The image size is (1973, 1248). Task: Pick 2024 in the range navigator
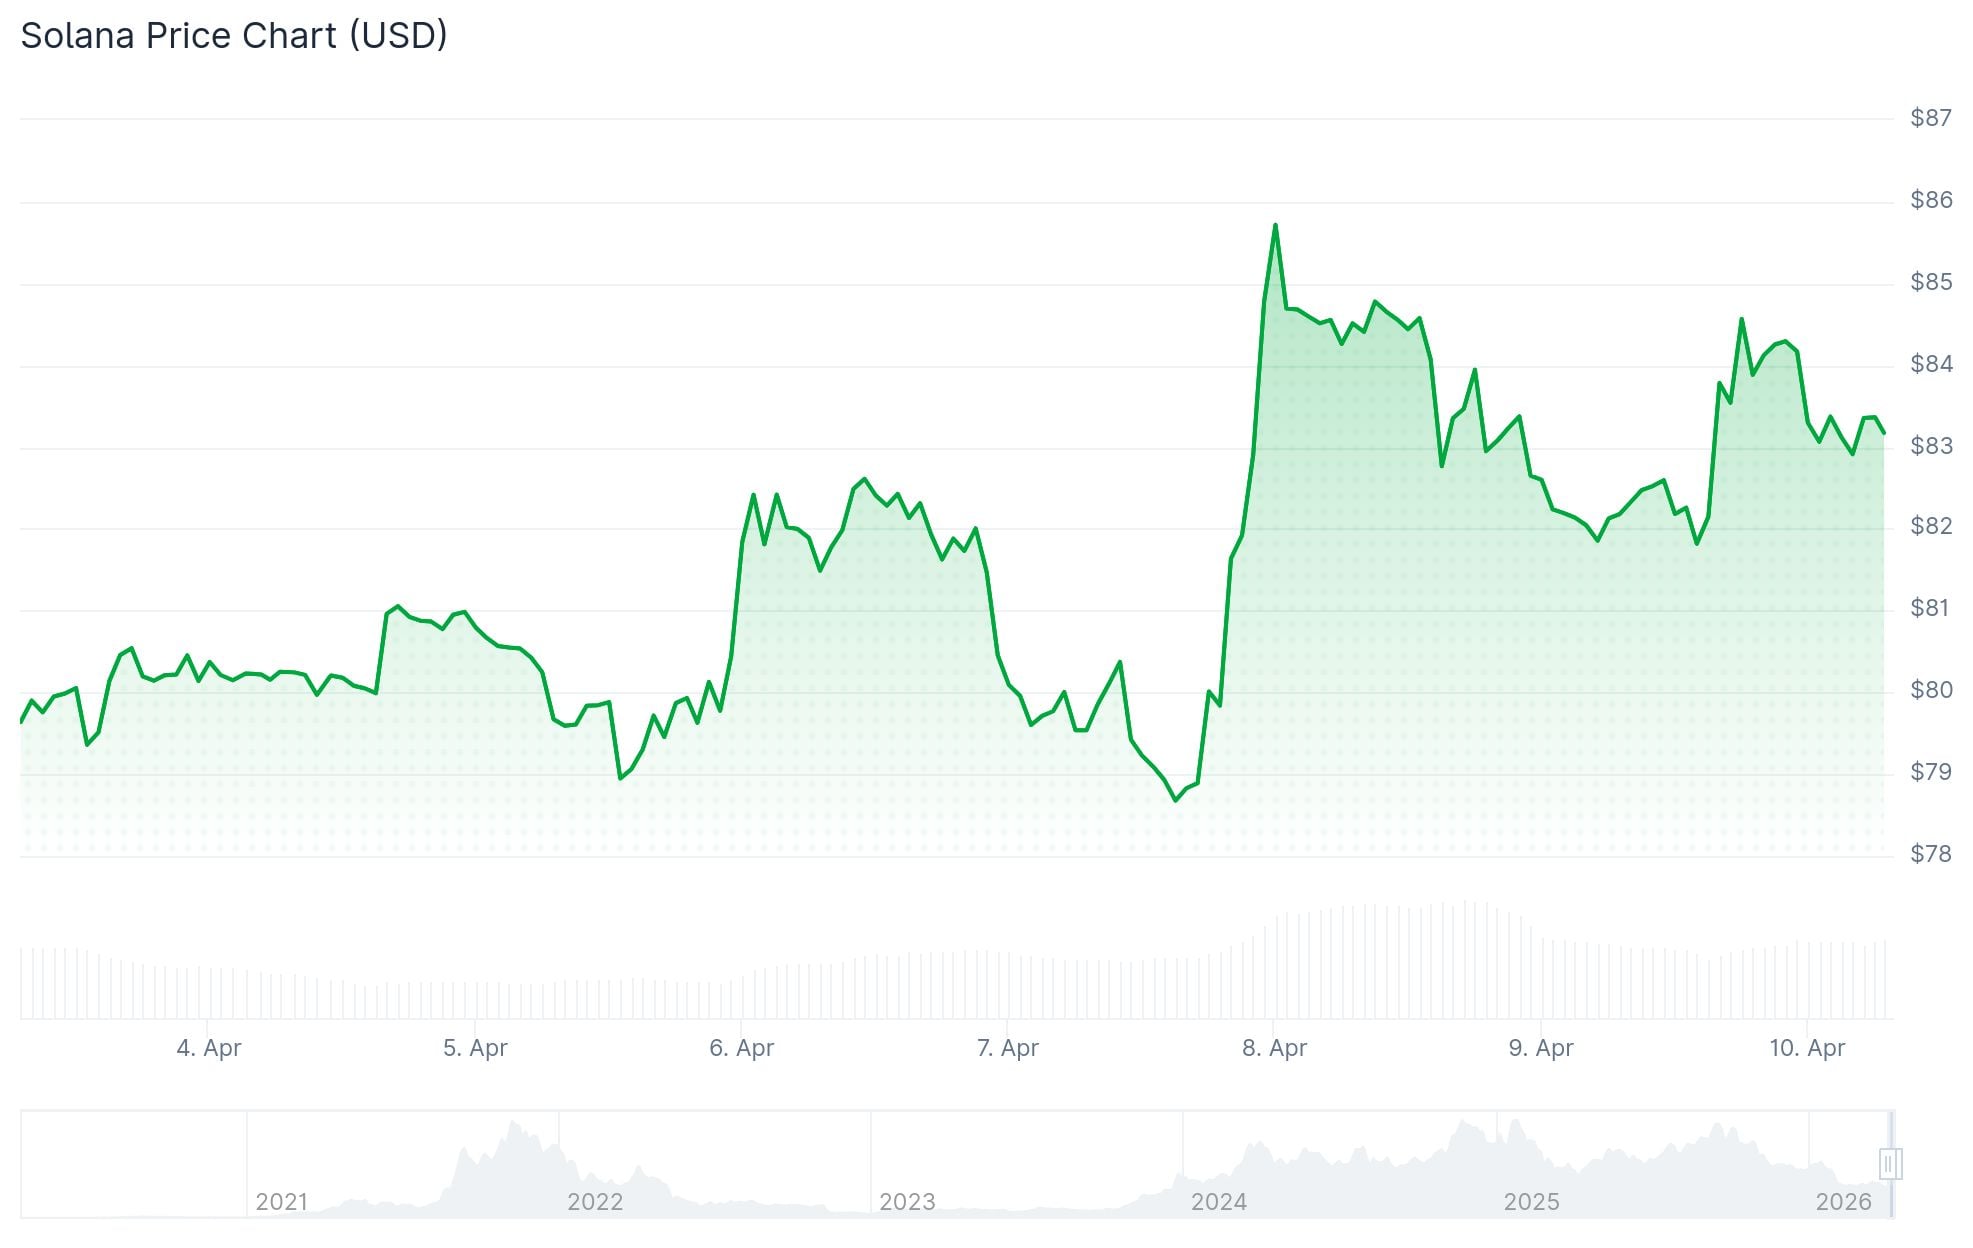click(x=1218, y=1201)
